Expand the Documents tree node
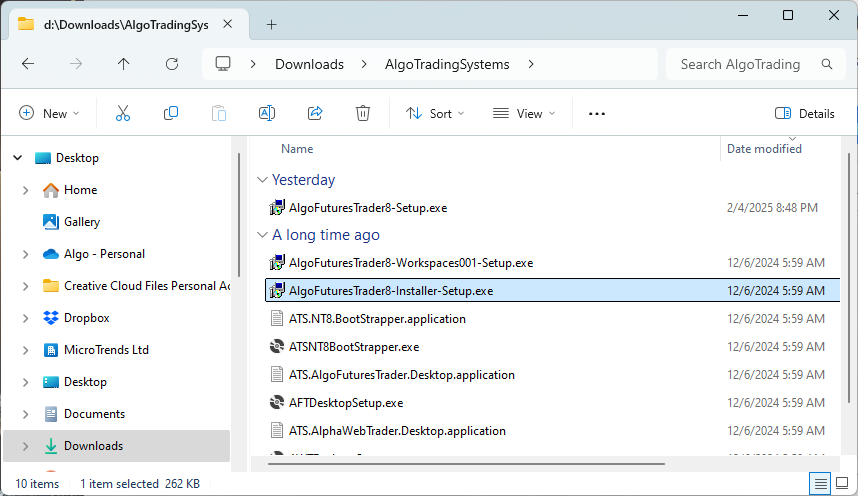Image resolution: width=858 pixels, height=496 pixels. coord(25,414)
